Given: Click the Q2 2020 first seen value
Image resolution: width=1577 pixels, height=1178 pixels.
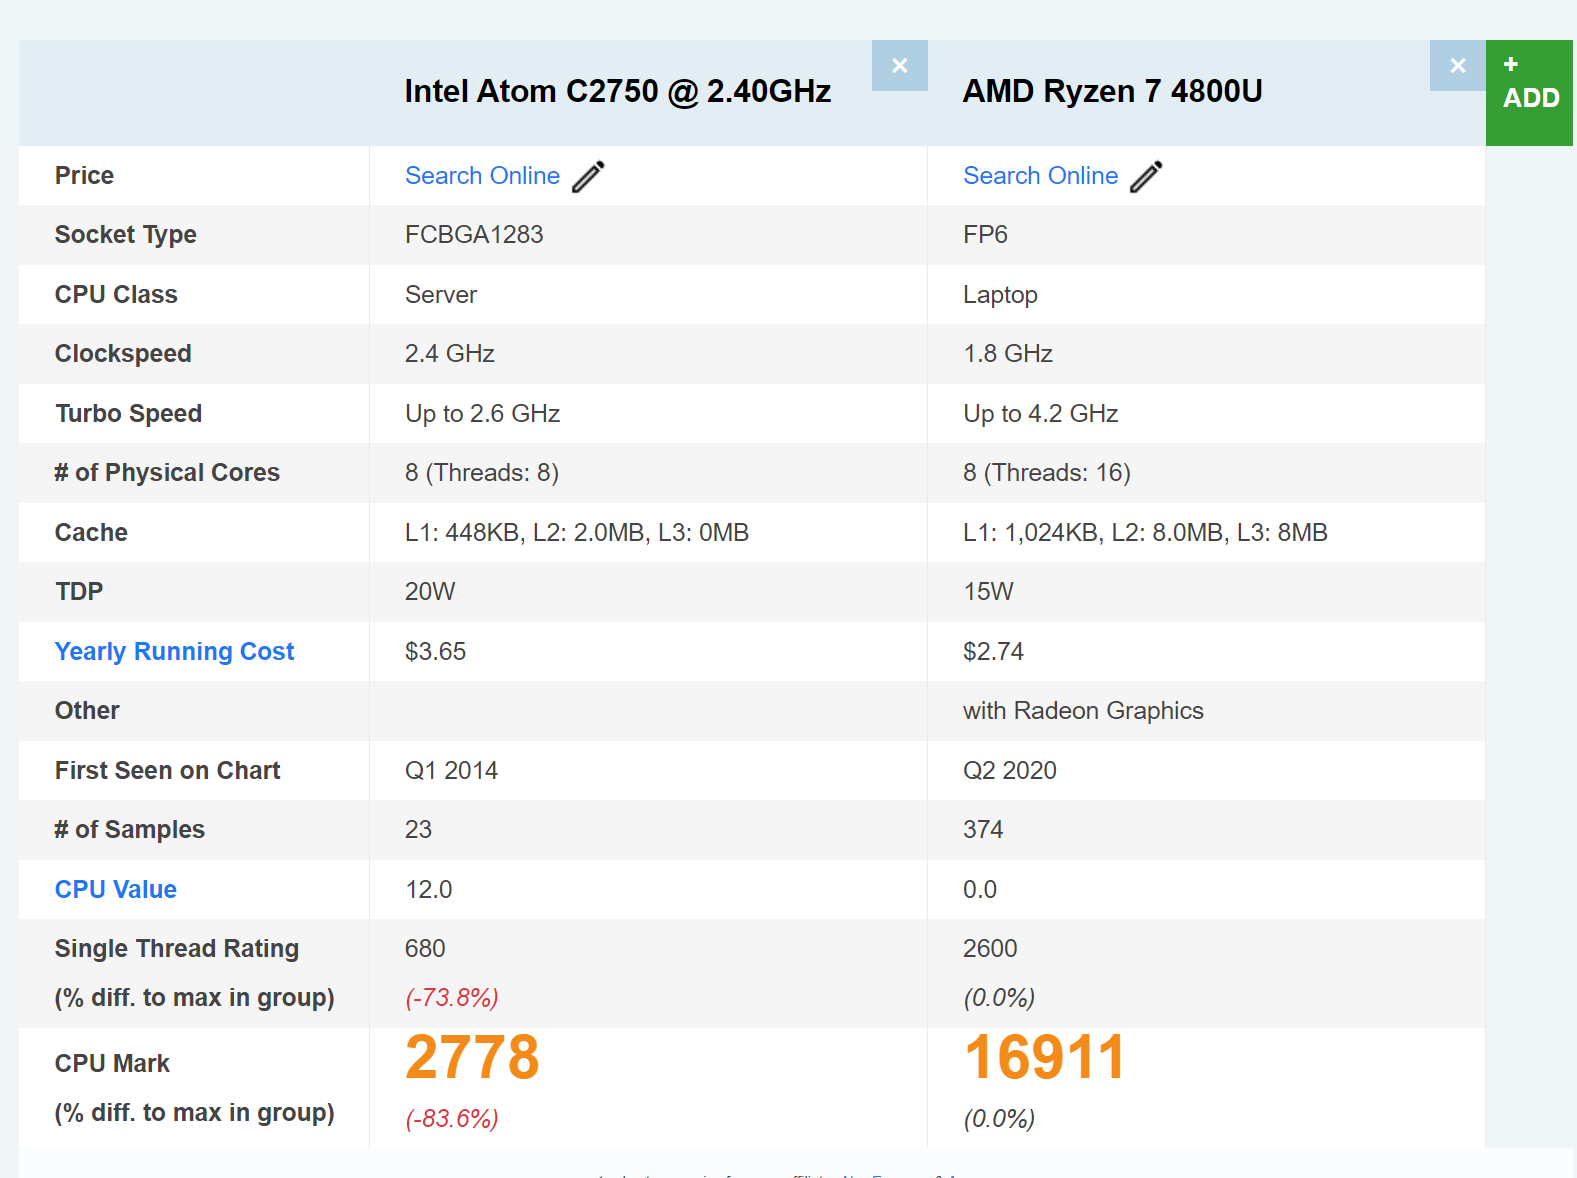Looking at the screenshot, I should [x=1010, y=771].
